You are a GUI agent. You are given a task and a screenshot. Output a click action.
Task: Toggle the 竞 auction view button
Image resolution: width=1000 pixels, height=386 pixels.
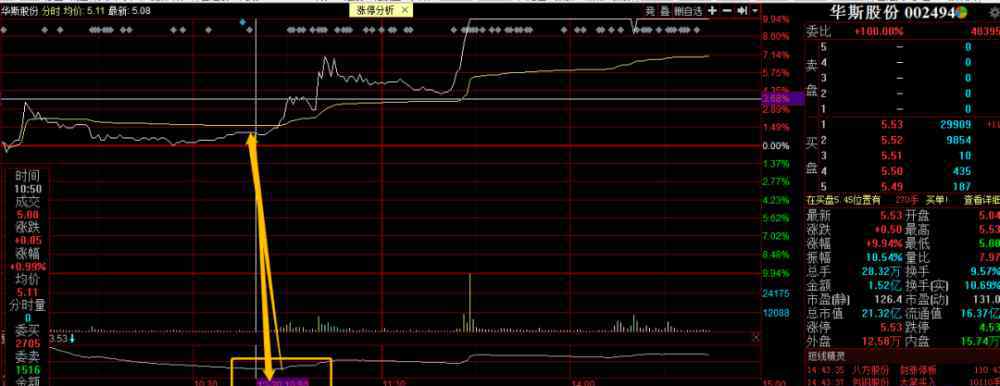click(x=650, y=11)
